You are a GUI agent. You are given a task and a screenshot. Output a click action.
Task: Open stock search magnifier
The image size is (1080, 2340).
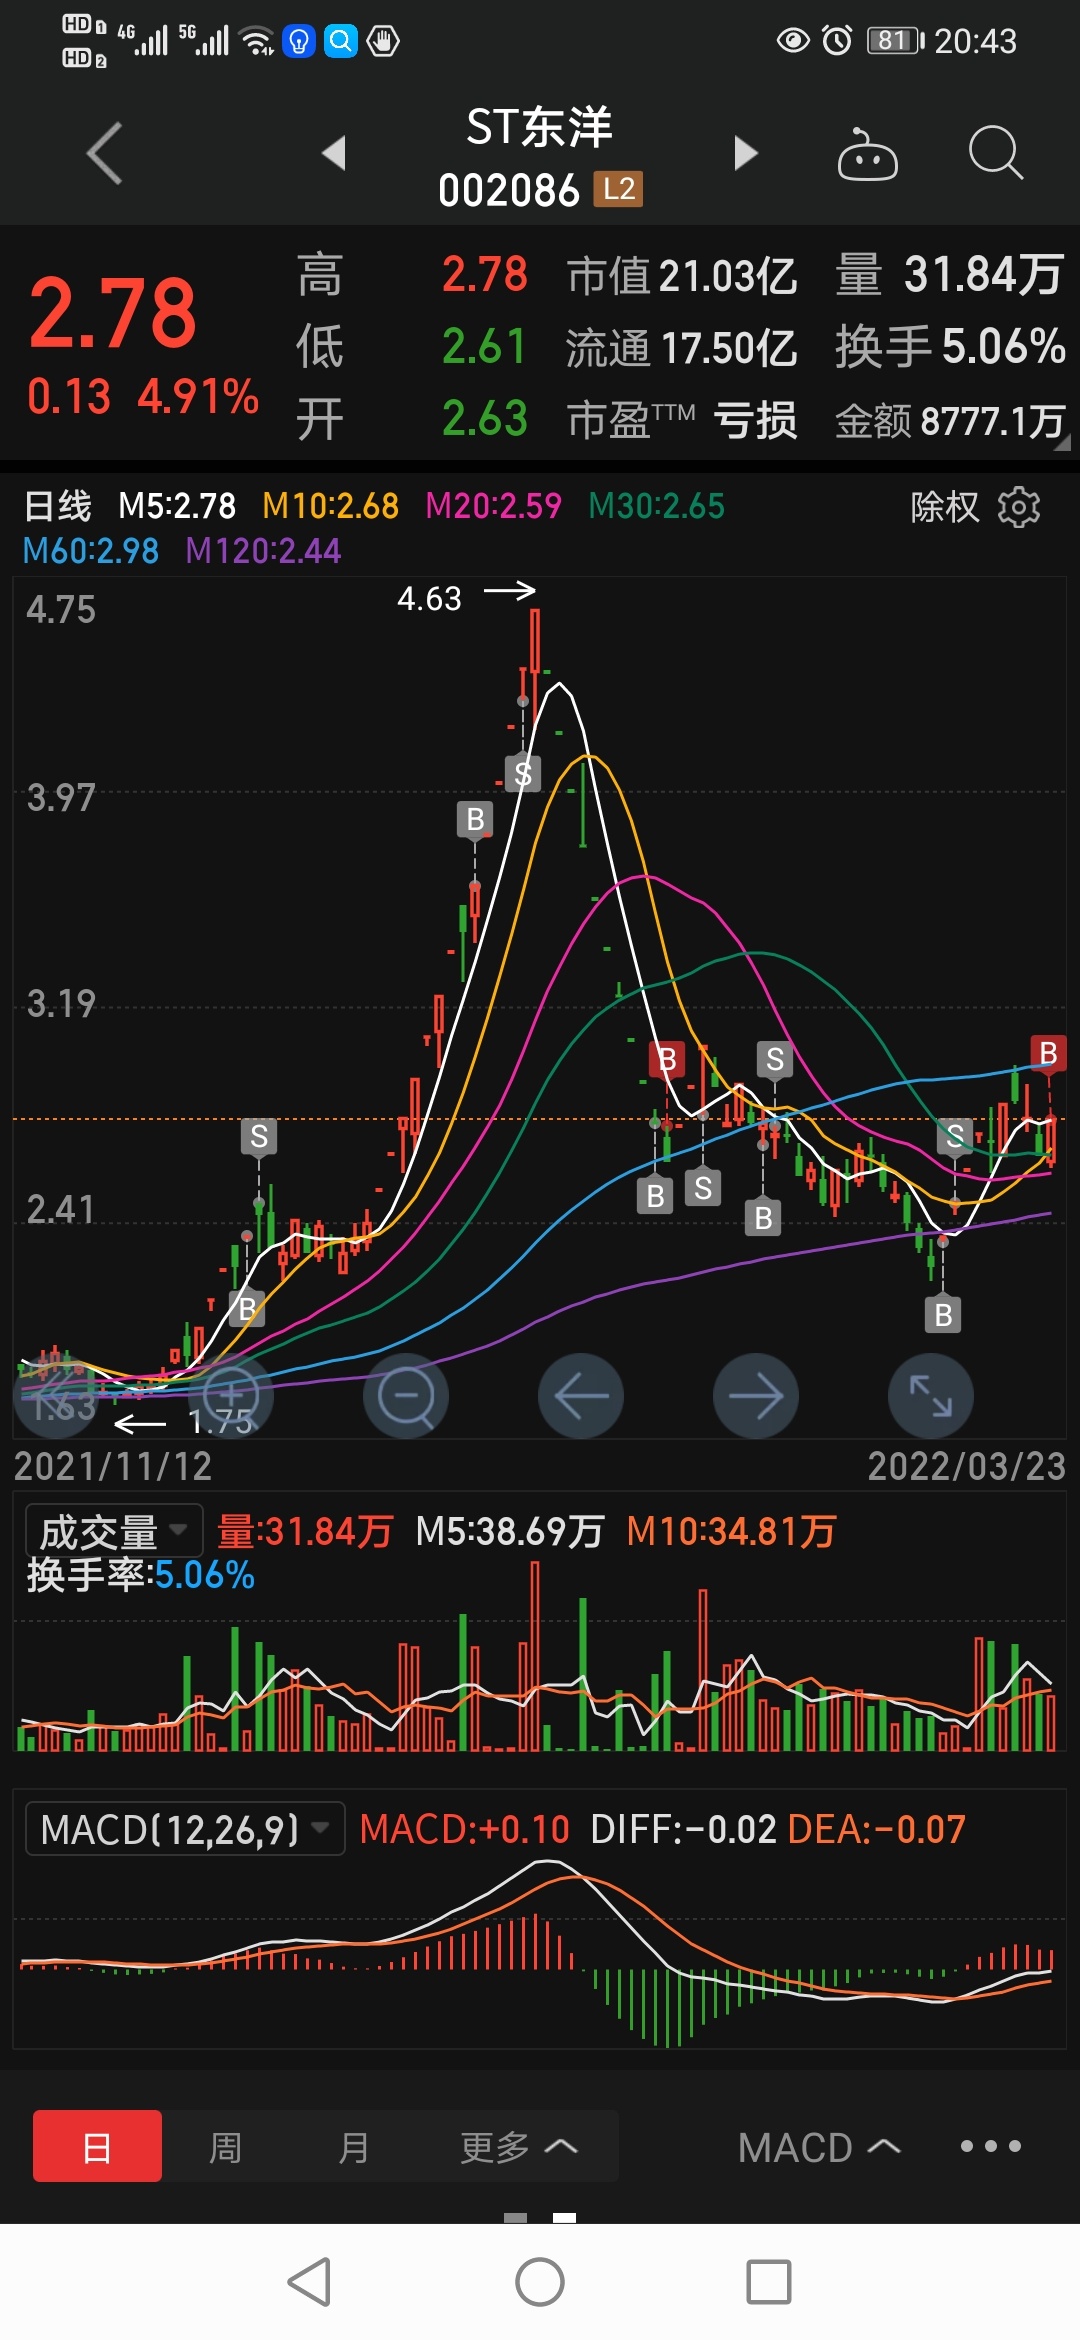(x=996, y=153)
